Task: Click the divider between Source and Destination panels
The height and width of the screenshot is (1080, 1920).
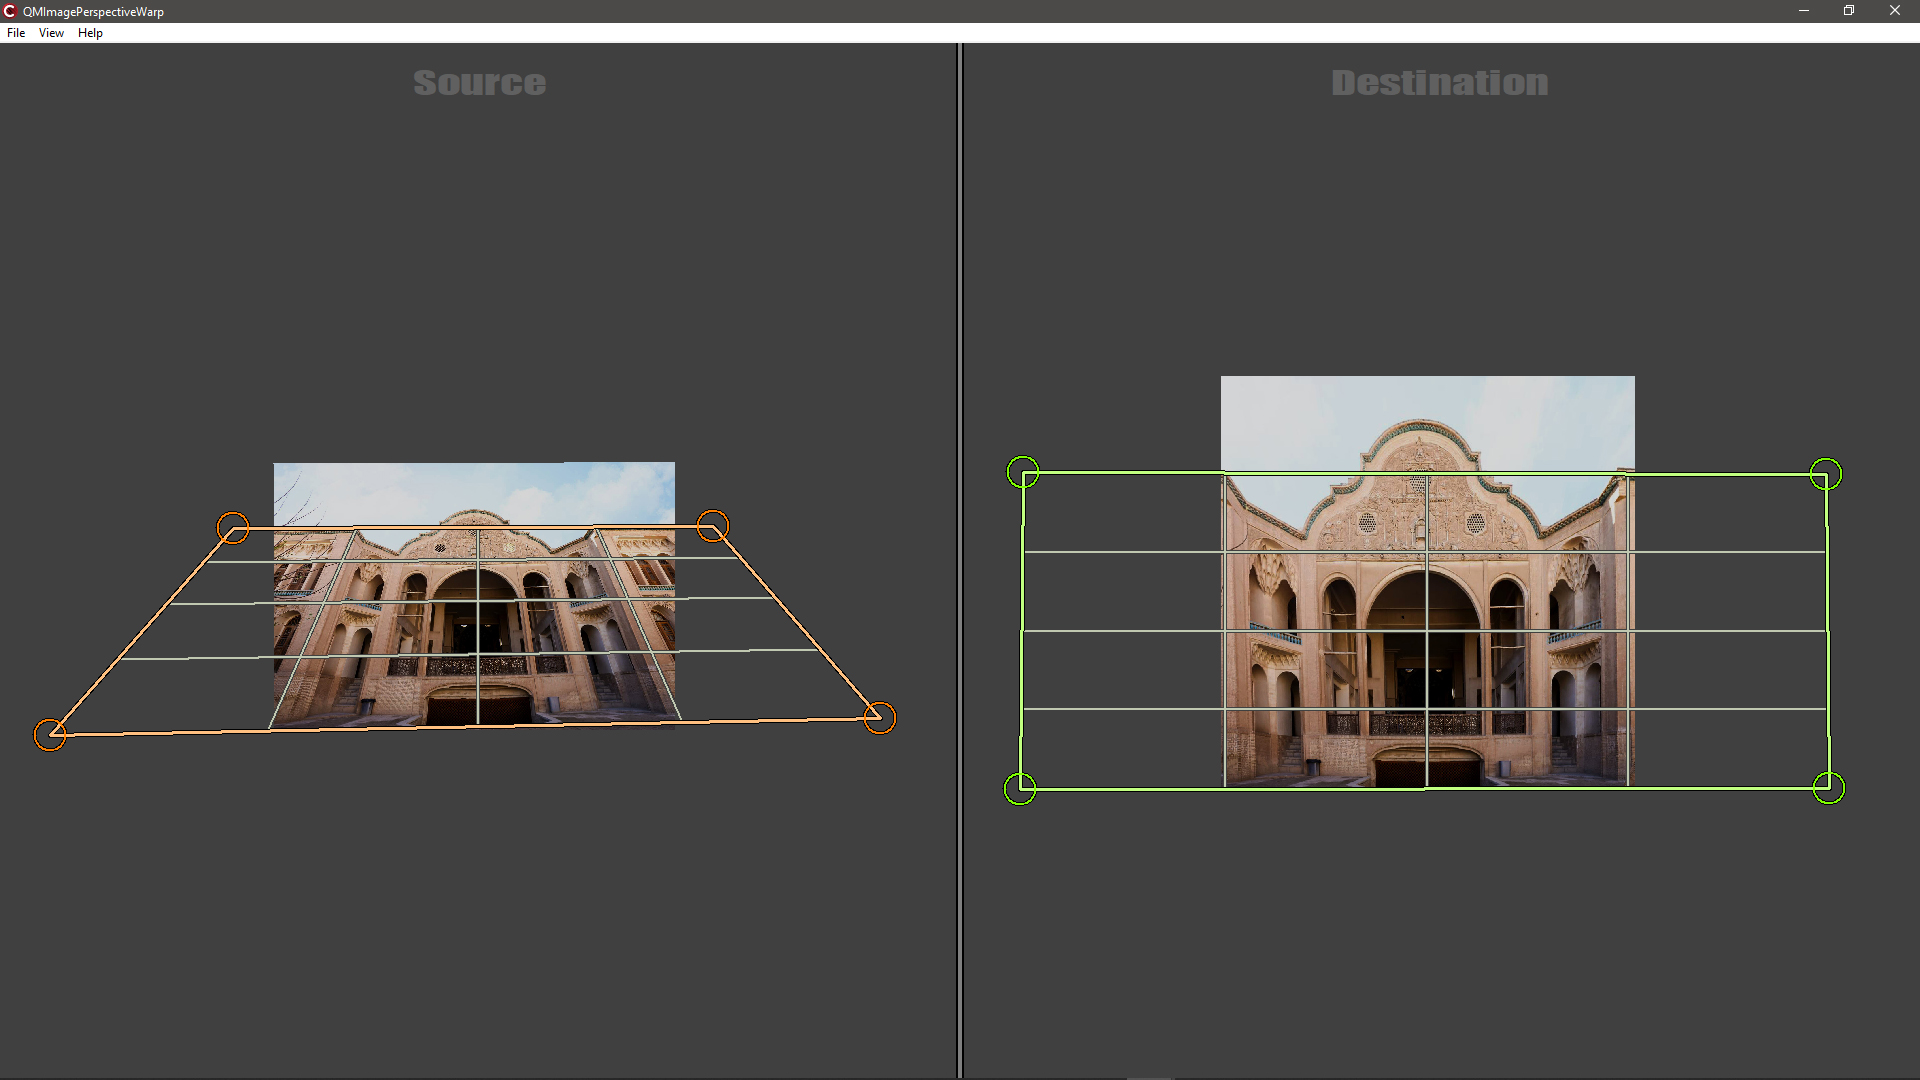Action: (x=960, y=540)
